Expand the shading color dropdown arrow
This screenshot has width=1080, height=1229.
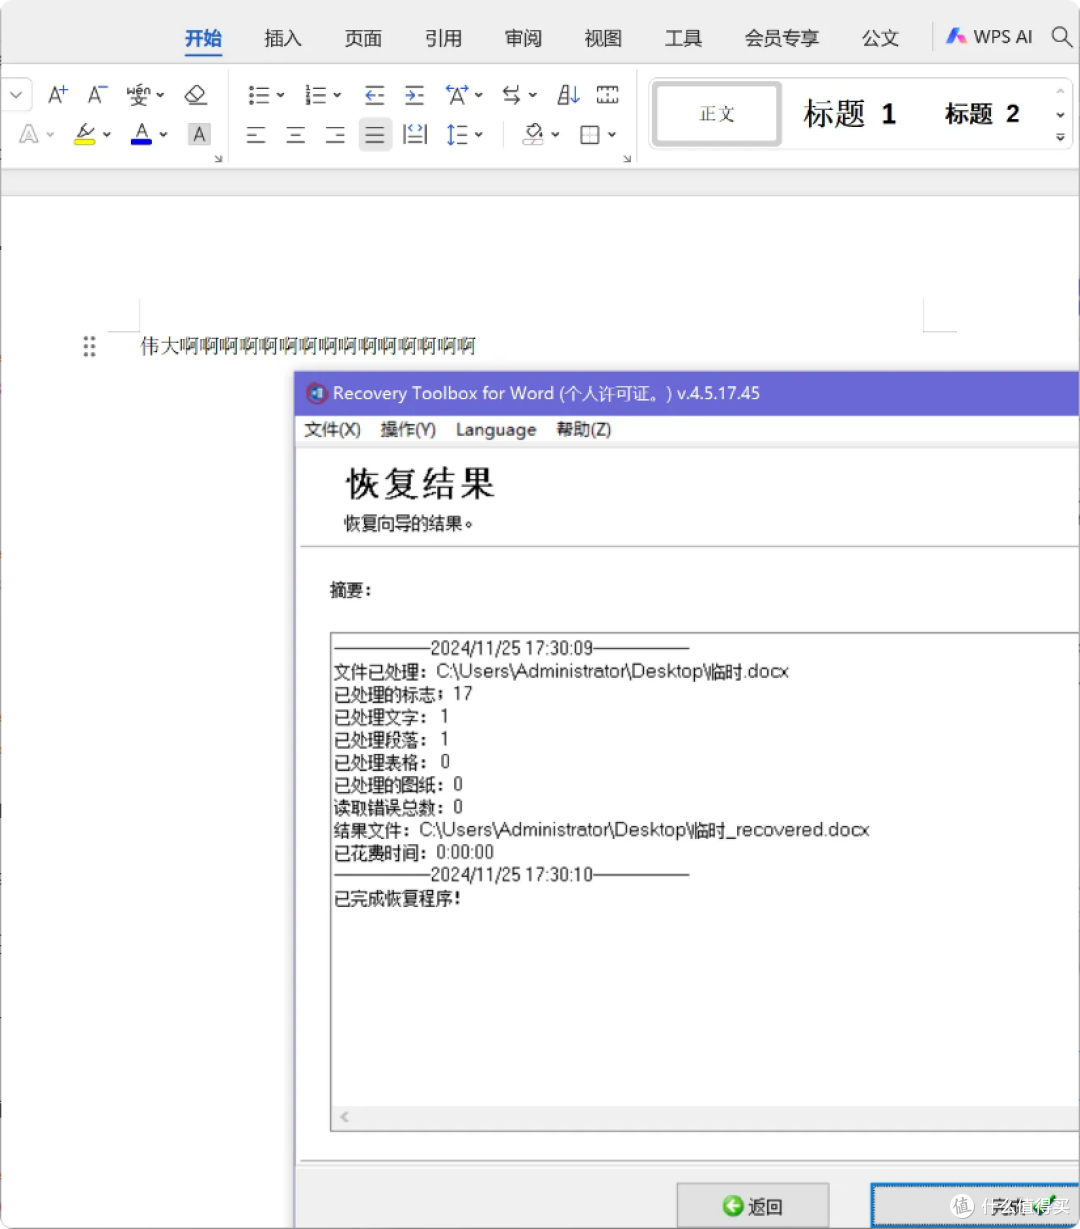[x=555, y=135]
